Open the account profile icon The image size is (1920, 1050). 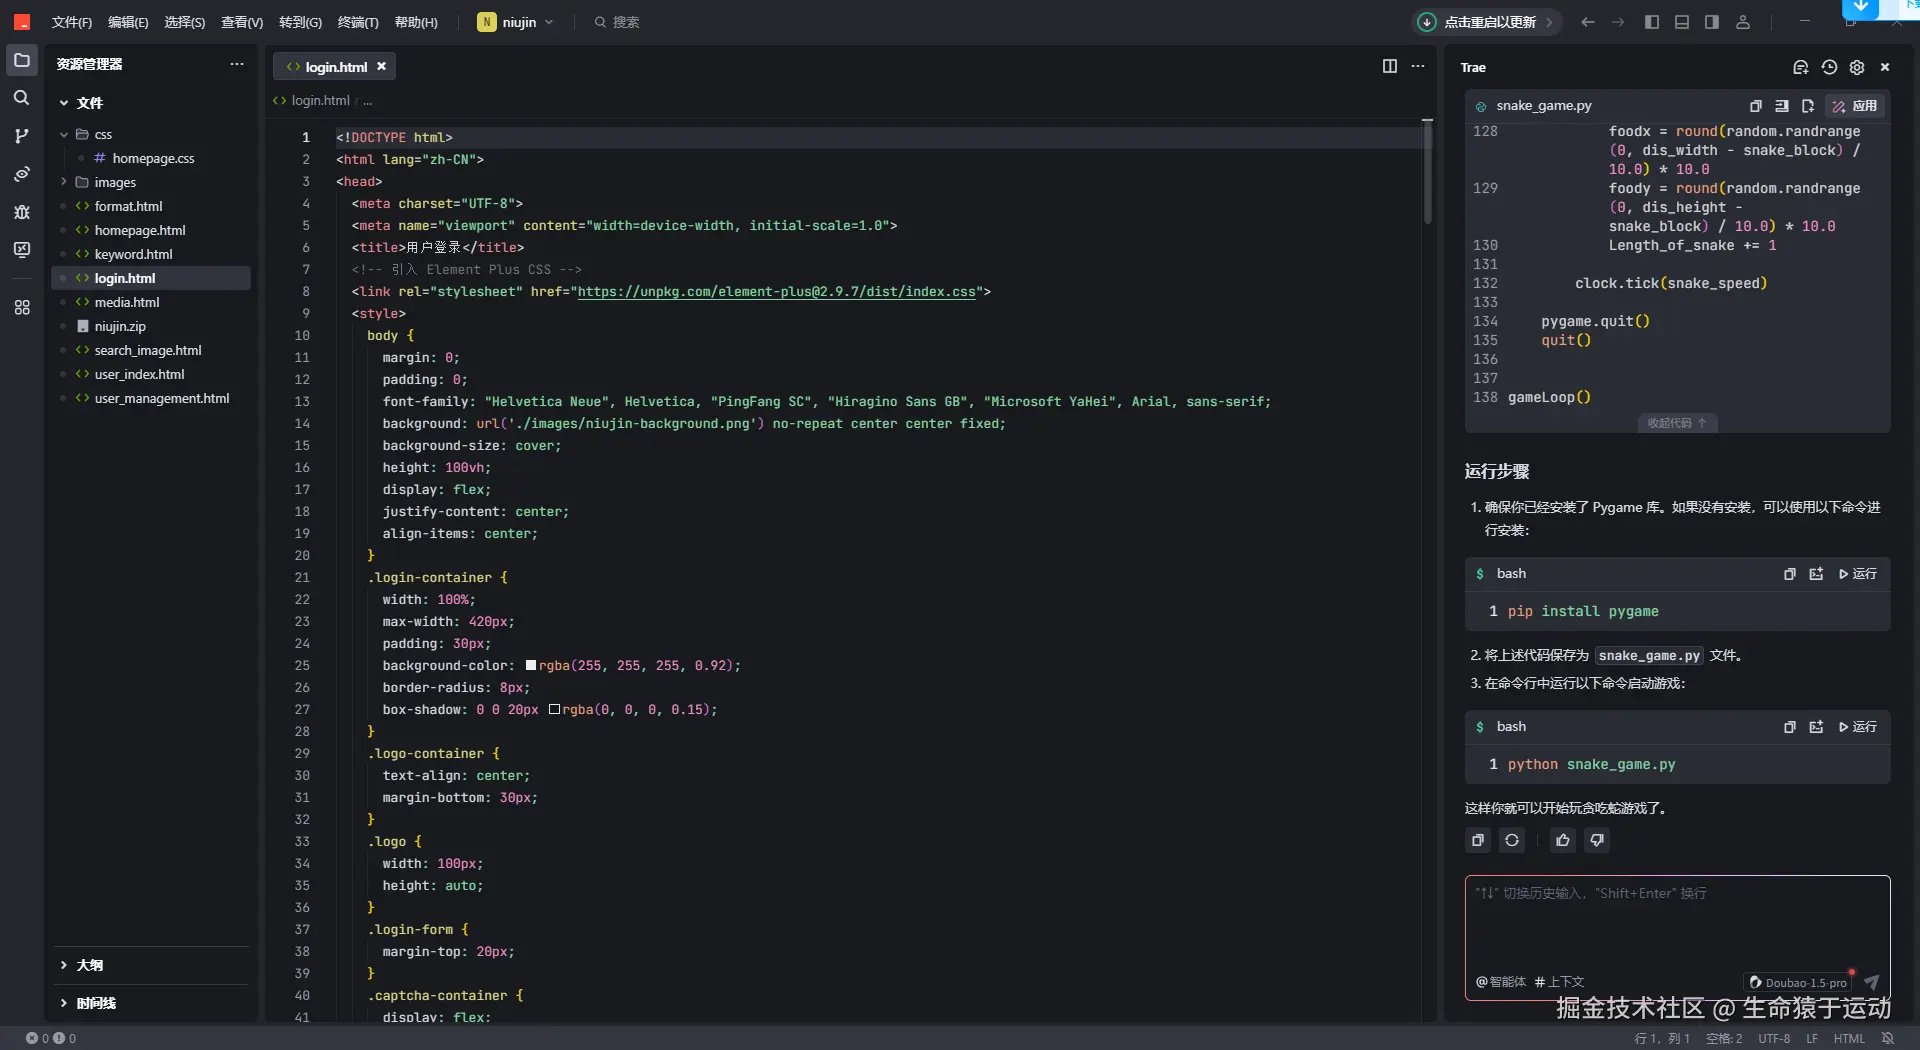click(1743, 22)
